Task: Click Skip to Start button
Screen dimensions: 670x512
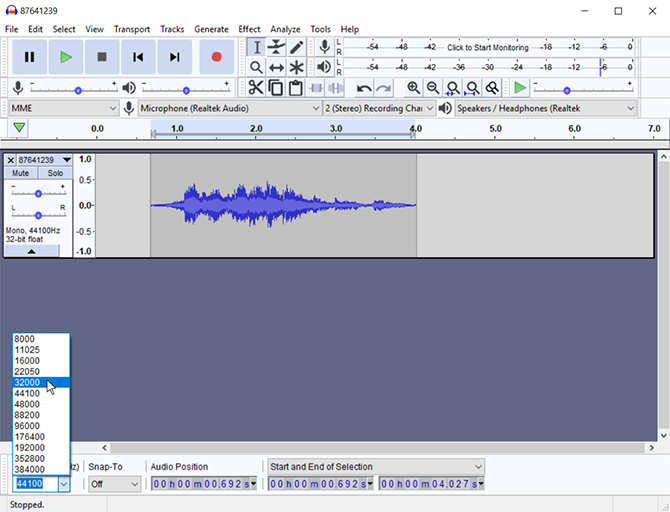Action: (139, 57)
